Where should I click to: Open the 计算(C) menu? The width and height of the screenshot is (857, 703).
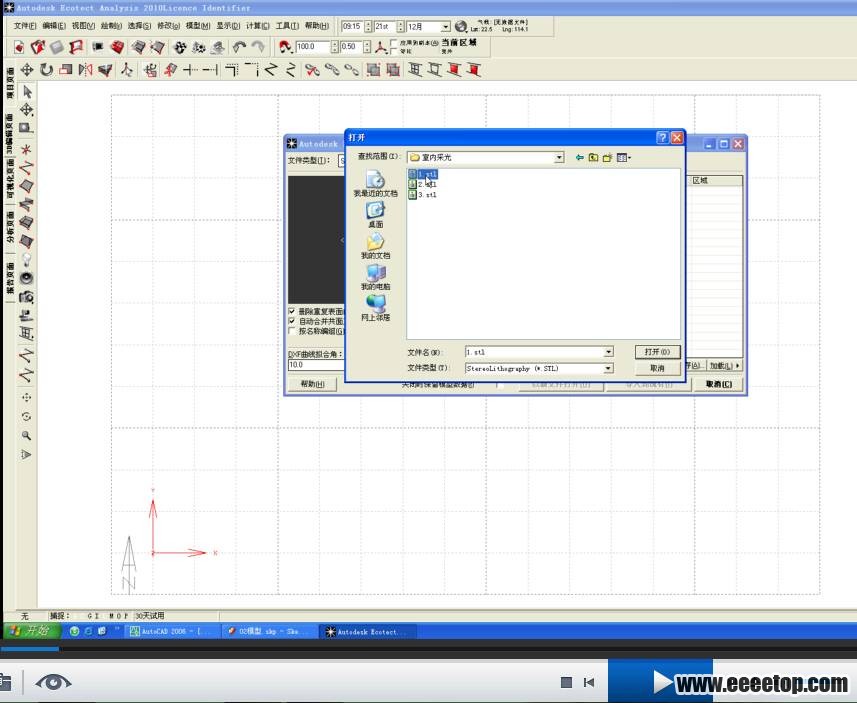pyautogui.click(x=257, y=26)
